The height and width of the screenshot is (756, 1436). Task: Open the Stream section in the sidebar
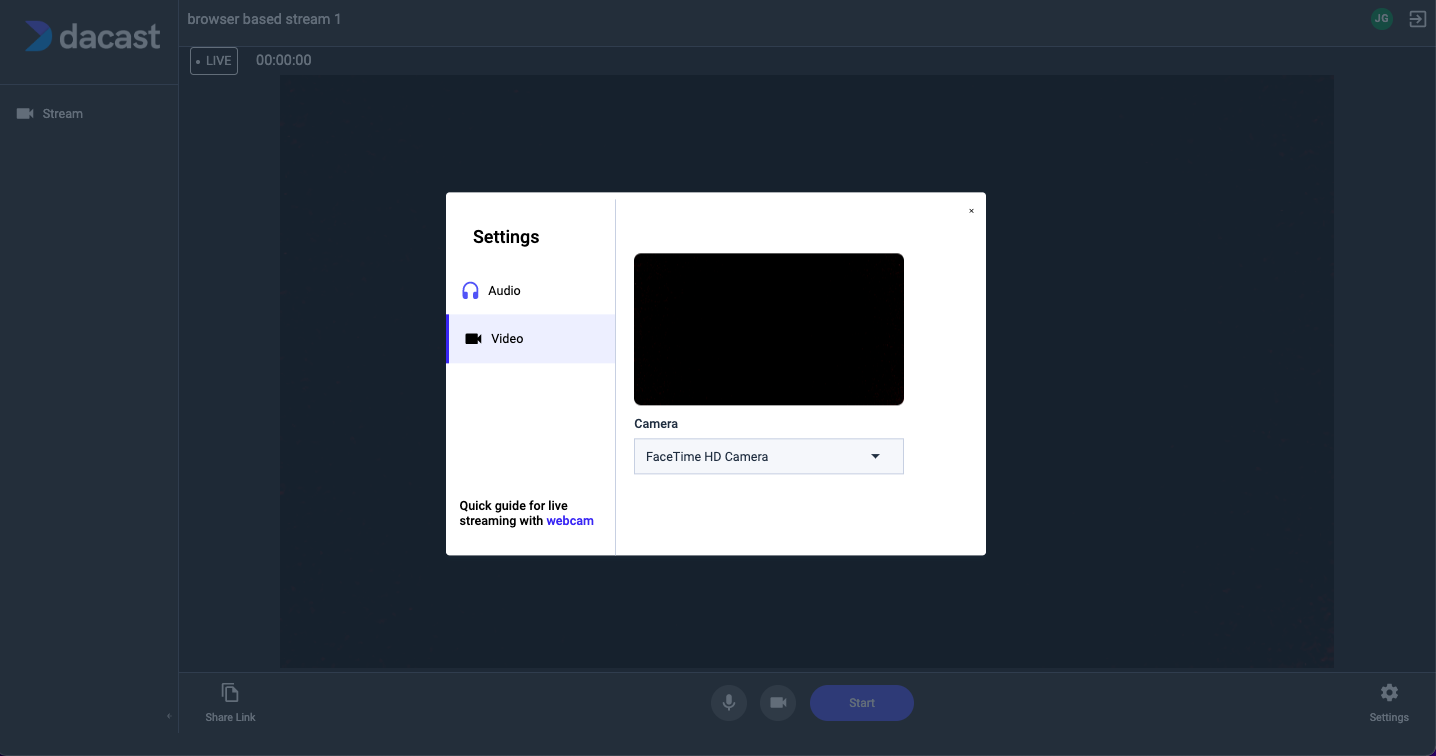(50, 113)
